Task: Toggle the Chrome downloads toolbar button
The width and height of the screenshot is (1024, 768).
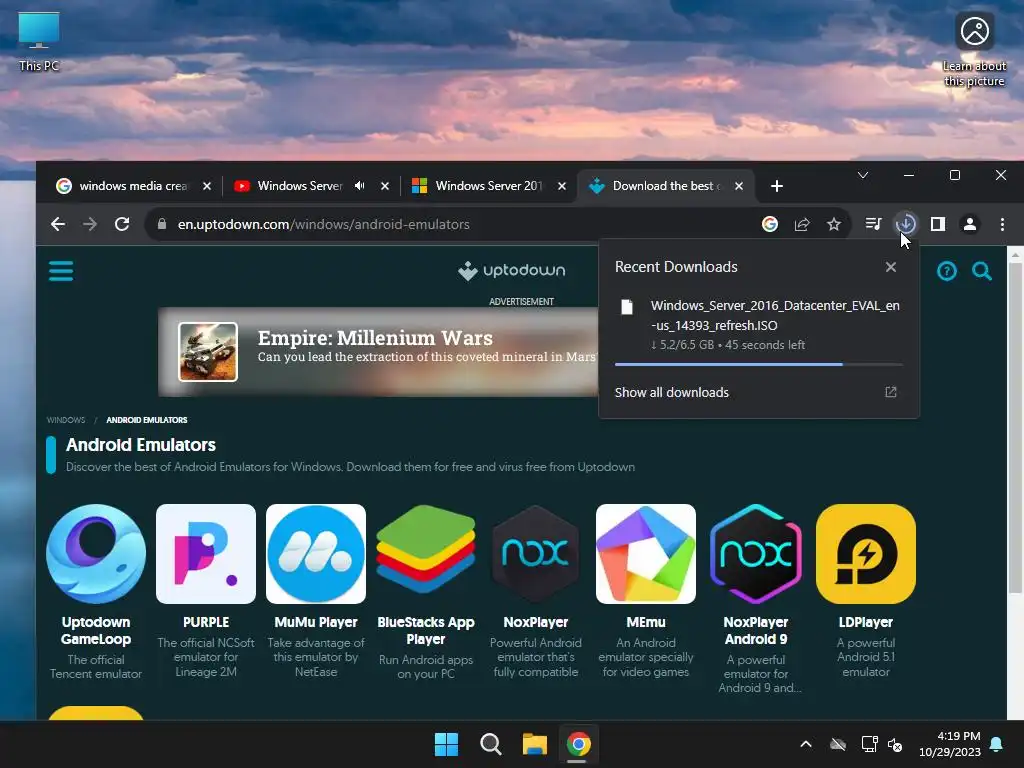Action: pos(906,224)
